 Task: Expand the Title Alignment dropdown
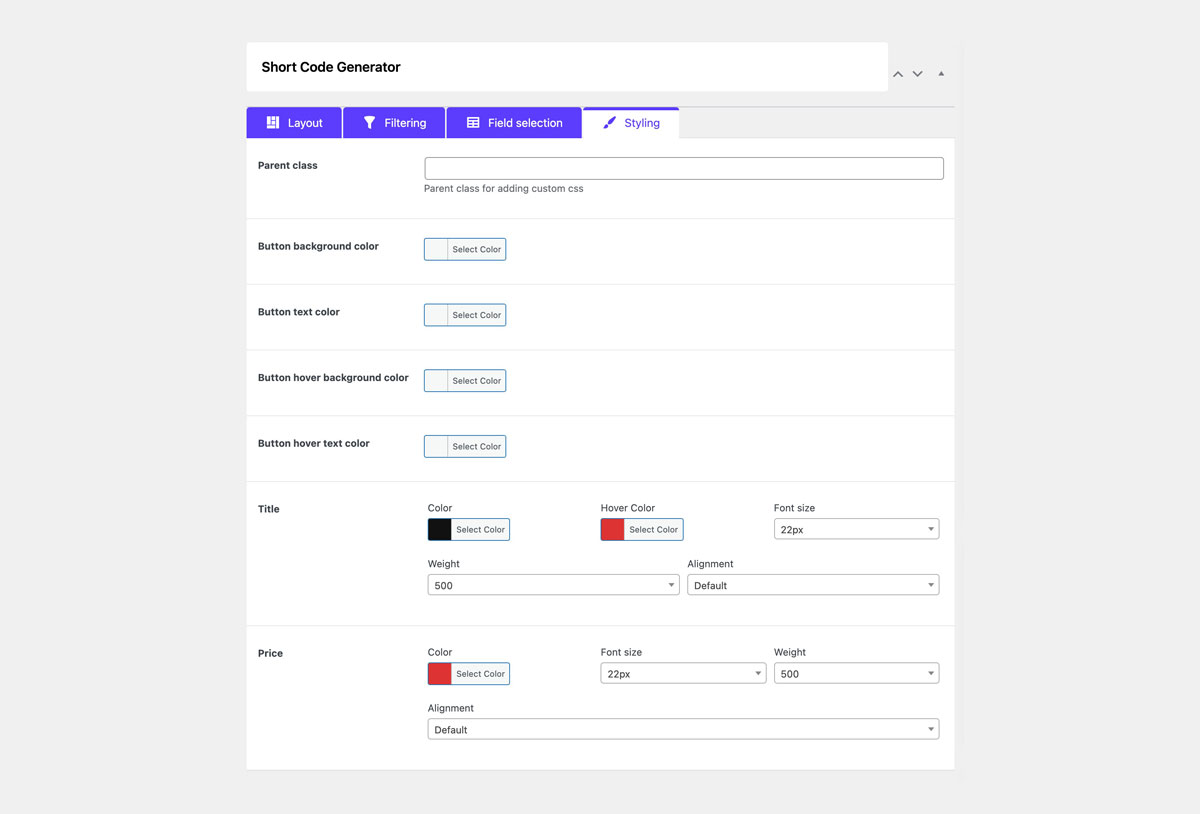[813, 585]
